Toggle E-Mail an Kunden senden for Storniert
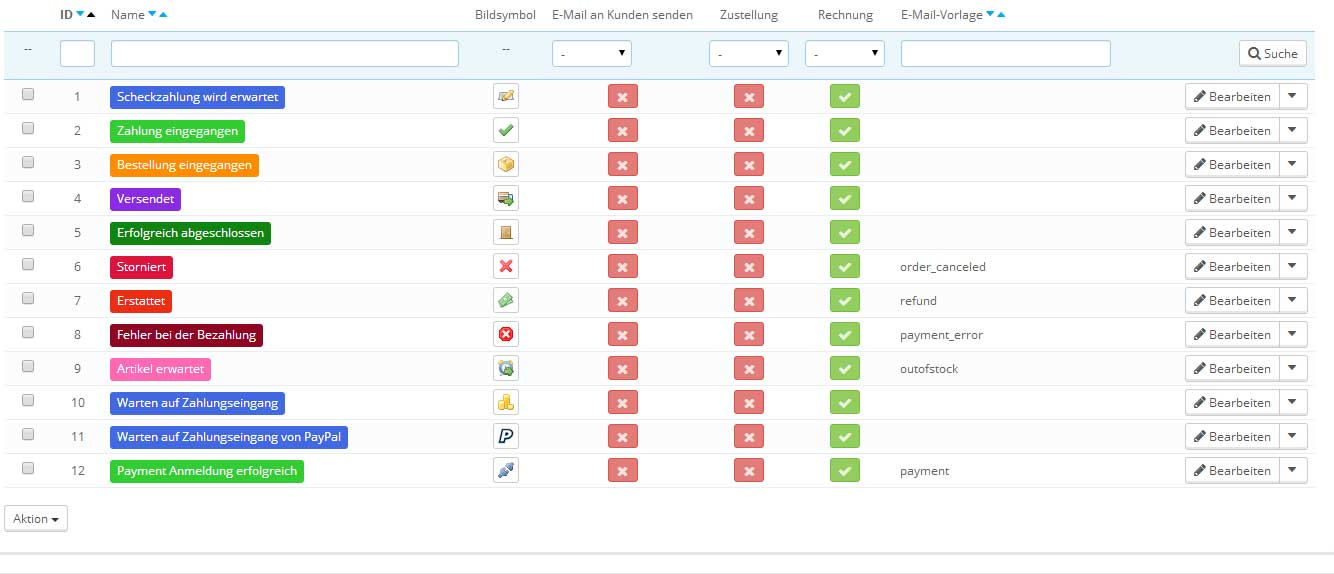1334x574 pixels. click(623, 266)
